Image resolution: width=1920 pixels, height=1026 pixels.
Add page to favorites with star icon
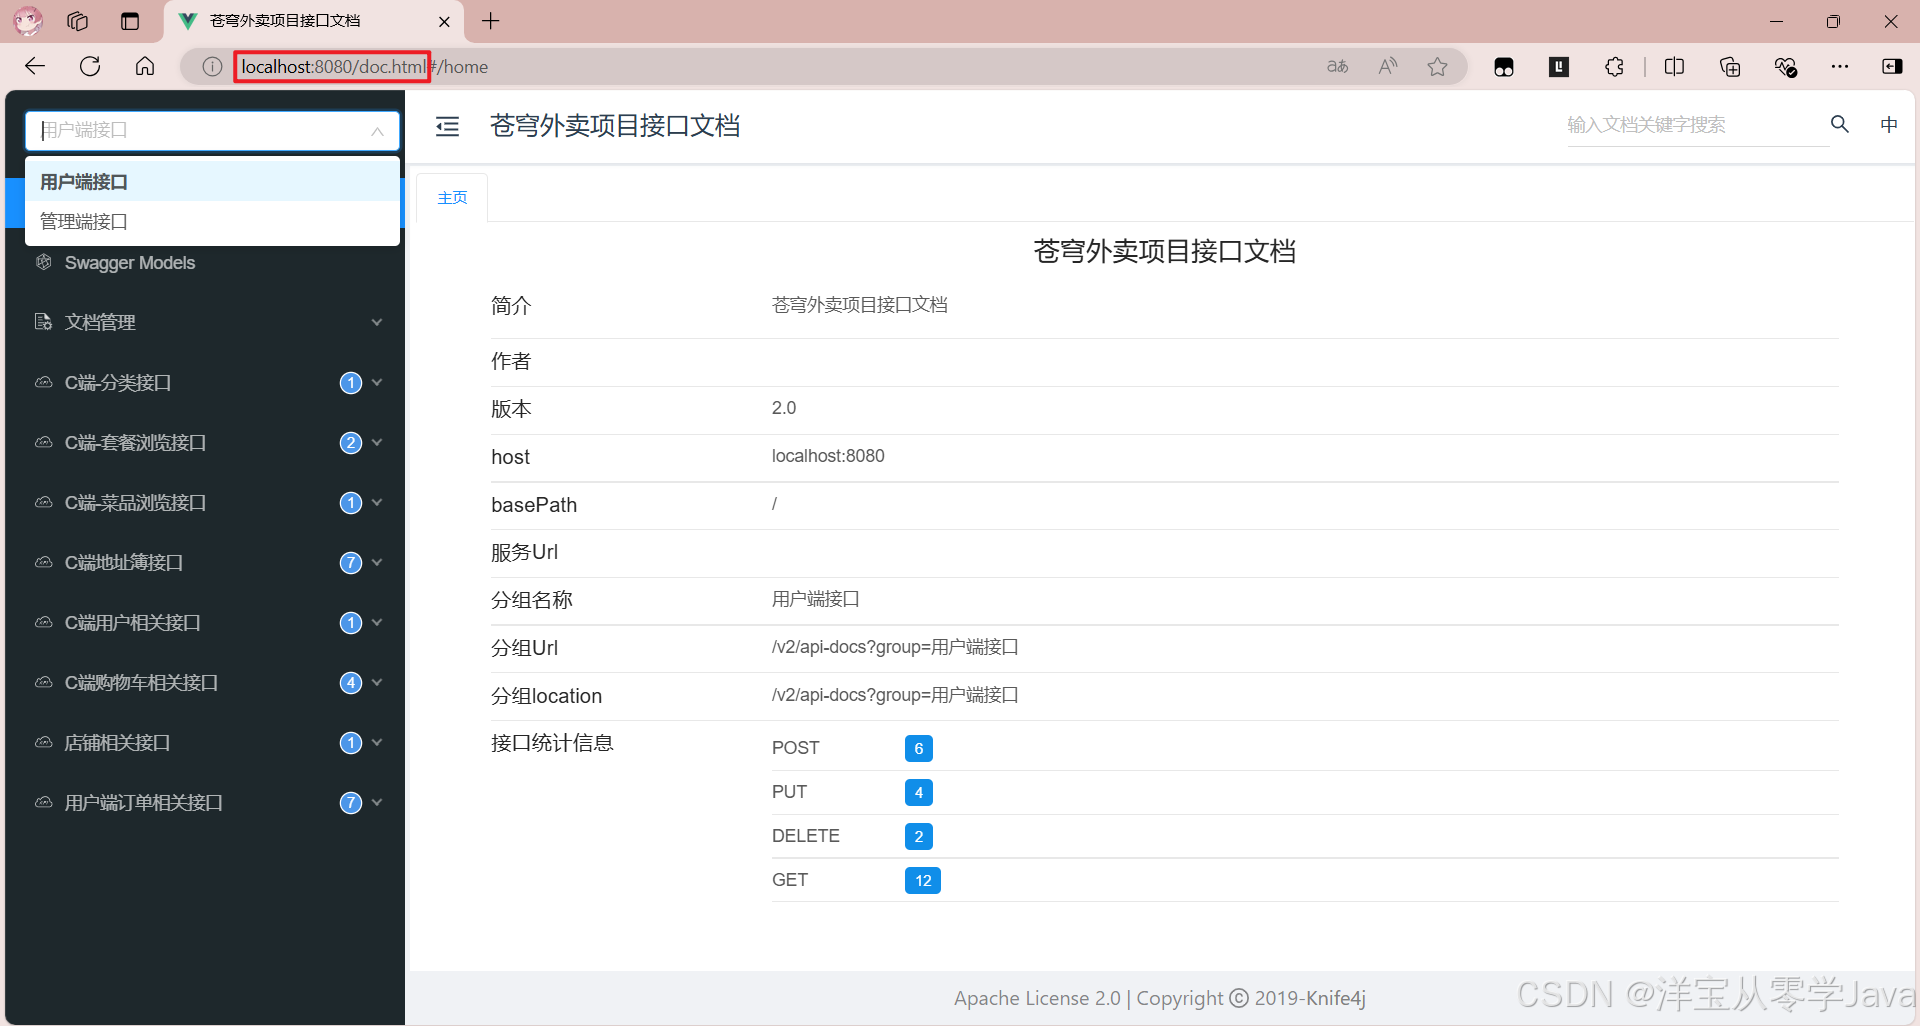pyautogui.click(x=1437, y=67)
